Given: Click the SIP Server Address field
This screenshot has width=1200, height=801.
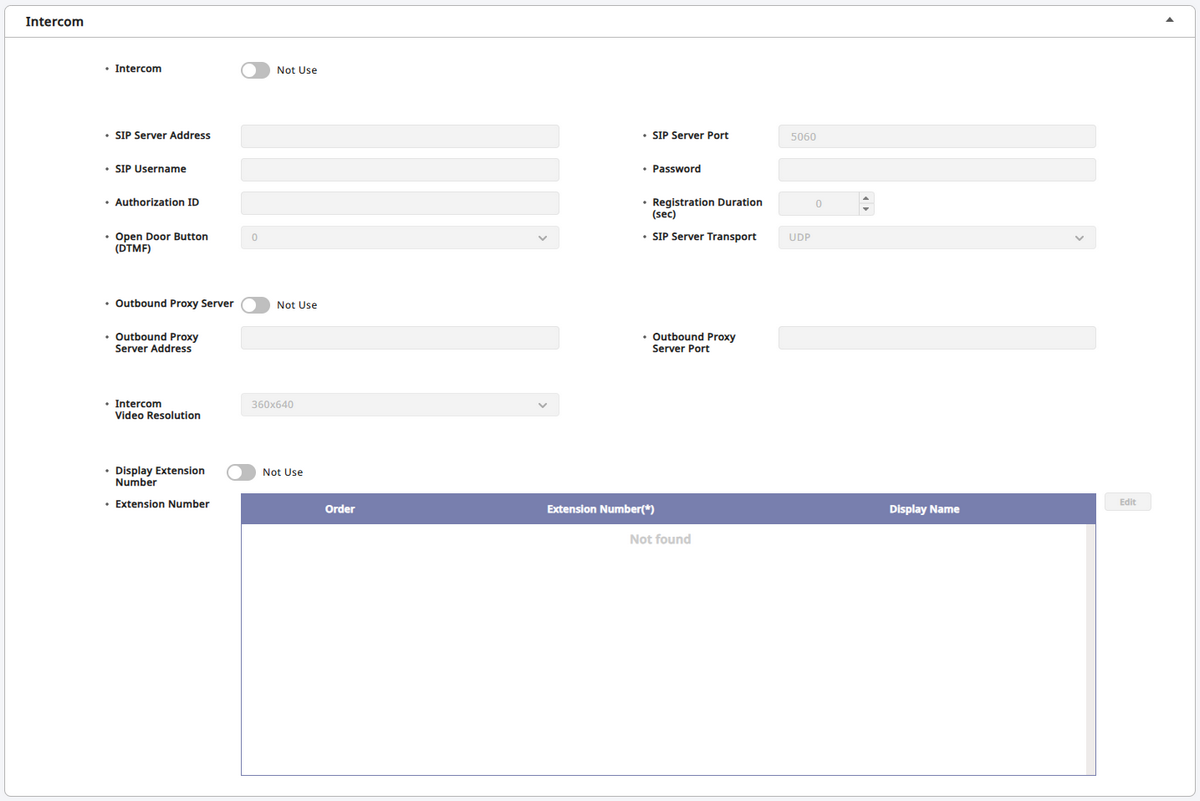Looking at the screenshot, I should point(400,136).
